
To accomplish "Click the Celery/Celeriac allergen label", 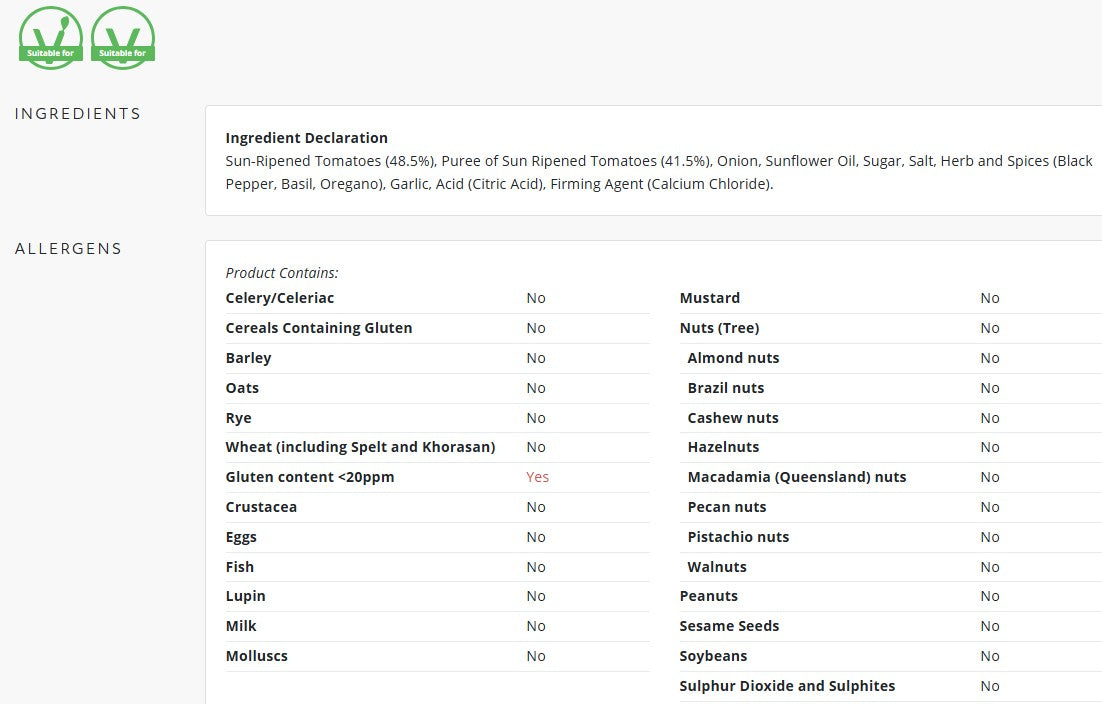I will click(280, 298).
